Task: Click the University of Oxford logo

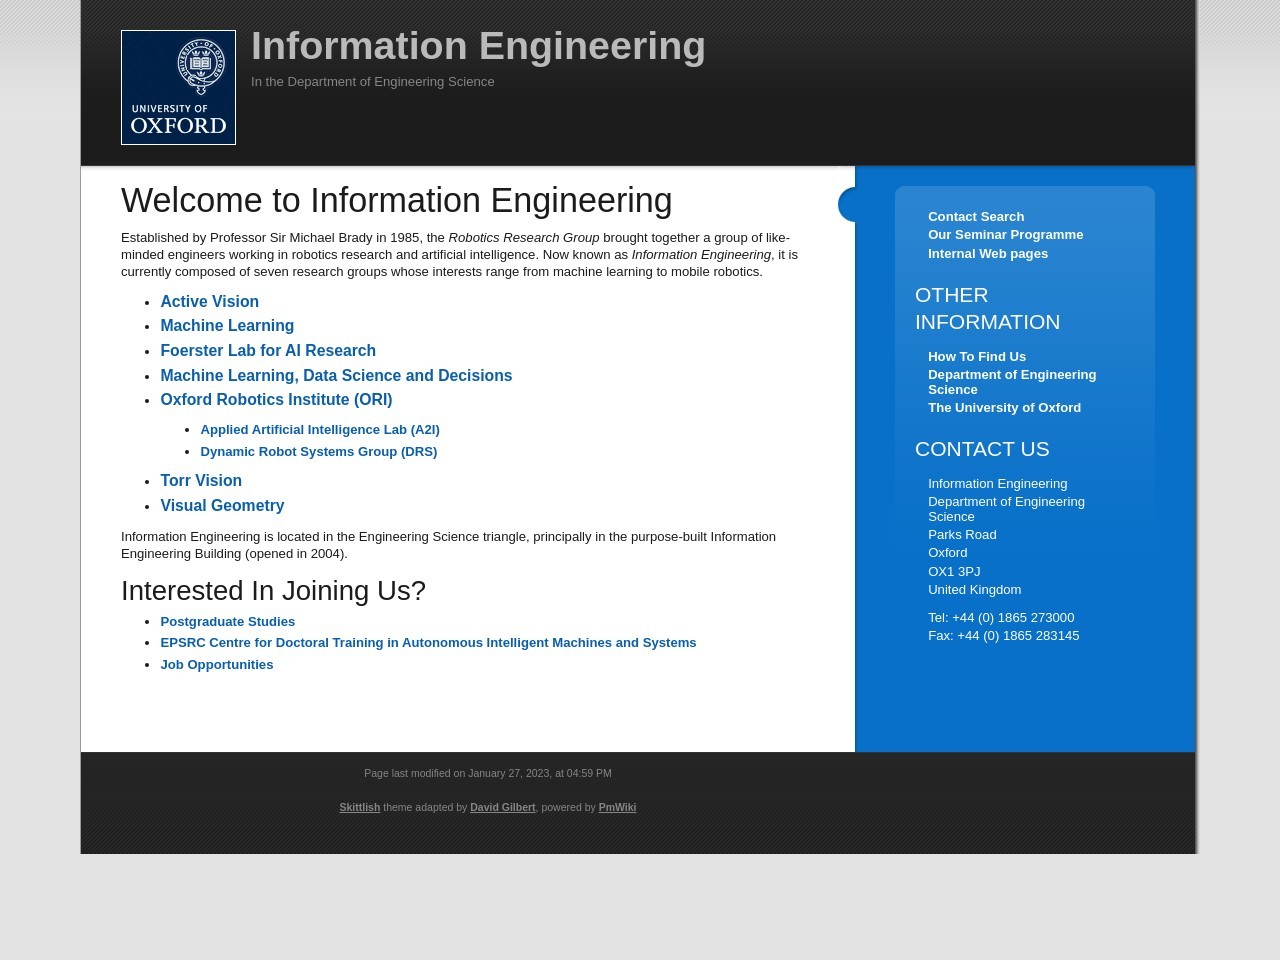Action: click(x=178, y=87)
